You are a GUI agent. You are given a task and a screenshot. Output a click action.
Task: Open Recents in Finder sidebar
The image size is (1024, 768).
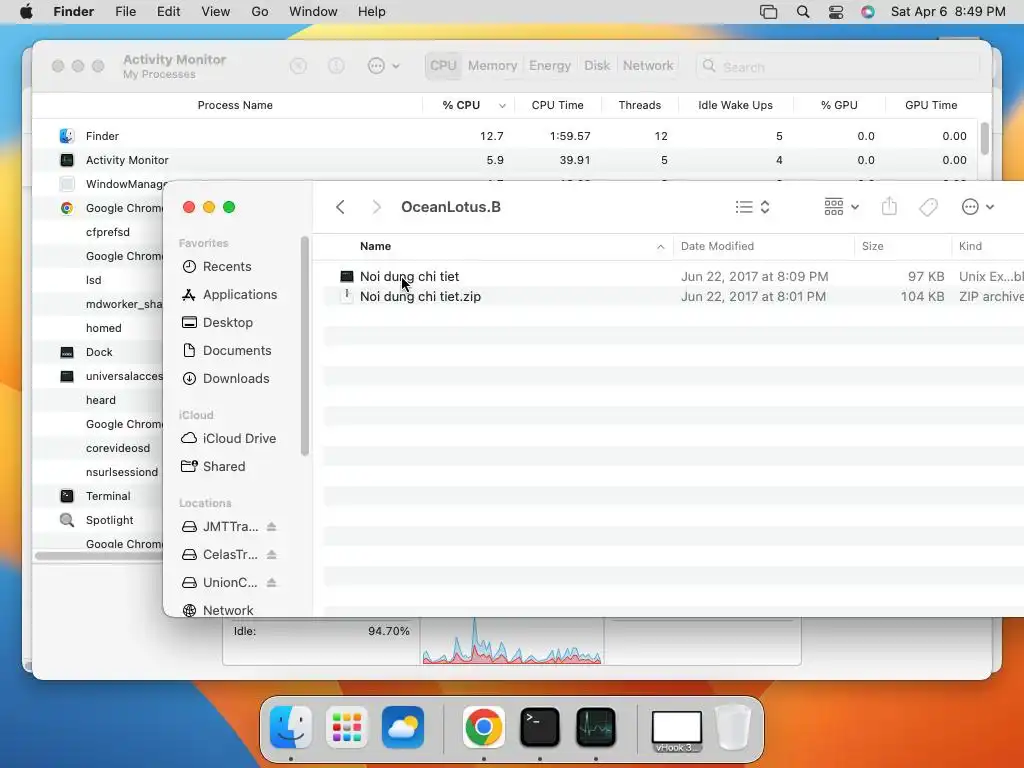coord(227,266)
